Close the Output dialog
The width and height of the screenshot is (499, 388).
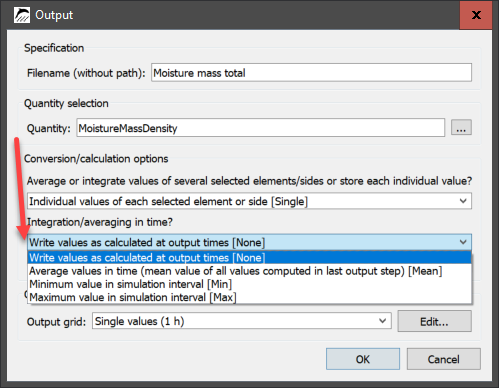point(476,15)
